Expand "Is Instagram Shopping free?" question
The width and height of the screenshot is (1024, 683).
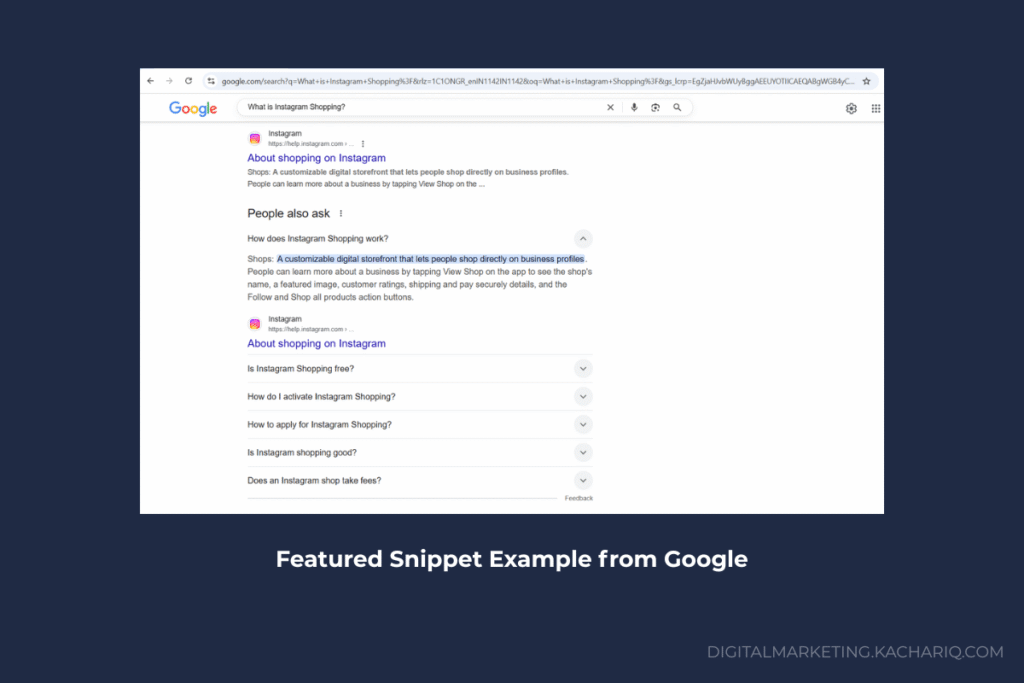click(x=583, y=369)
